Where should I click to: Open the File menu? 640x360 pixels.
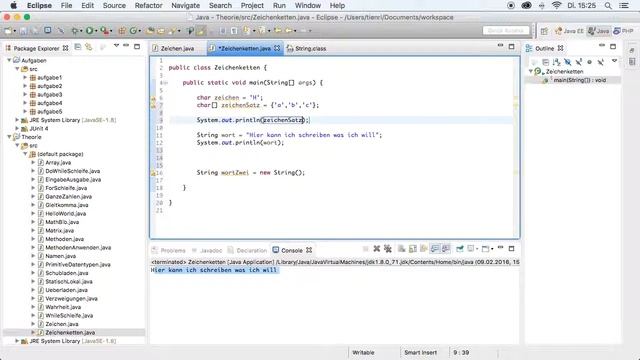[66, 5]
